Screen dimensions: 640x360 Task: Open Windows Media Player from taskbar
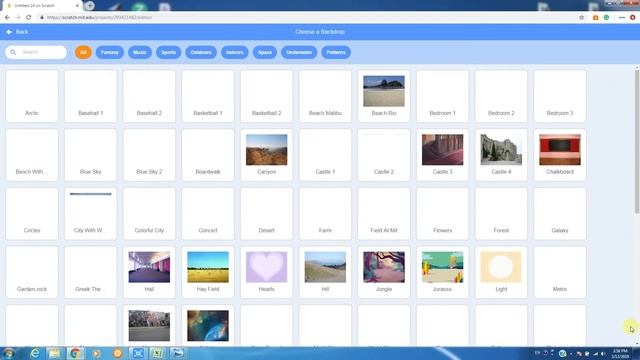click(x=96, y=353)
